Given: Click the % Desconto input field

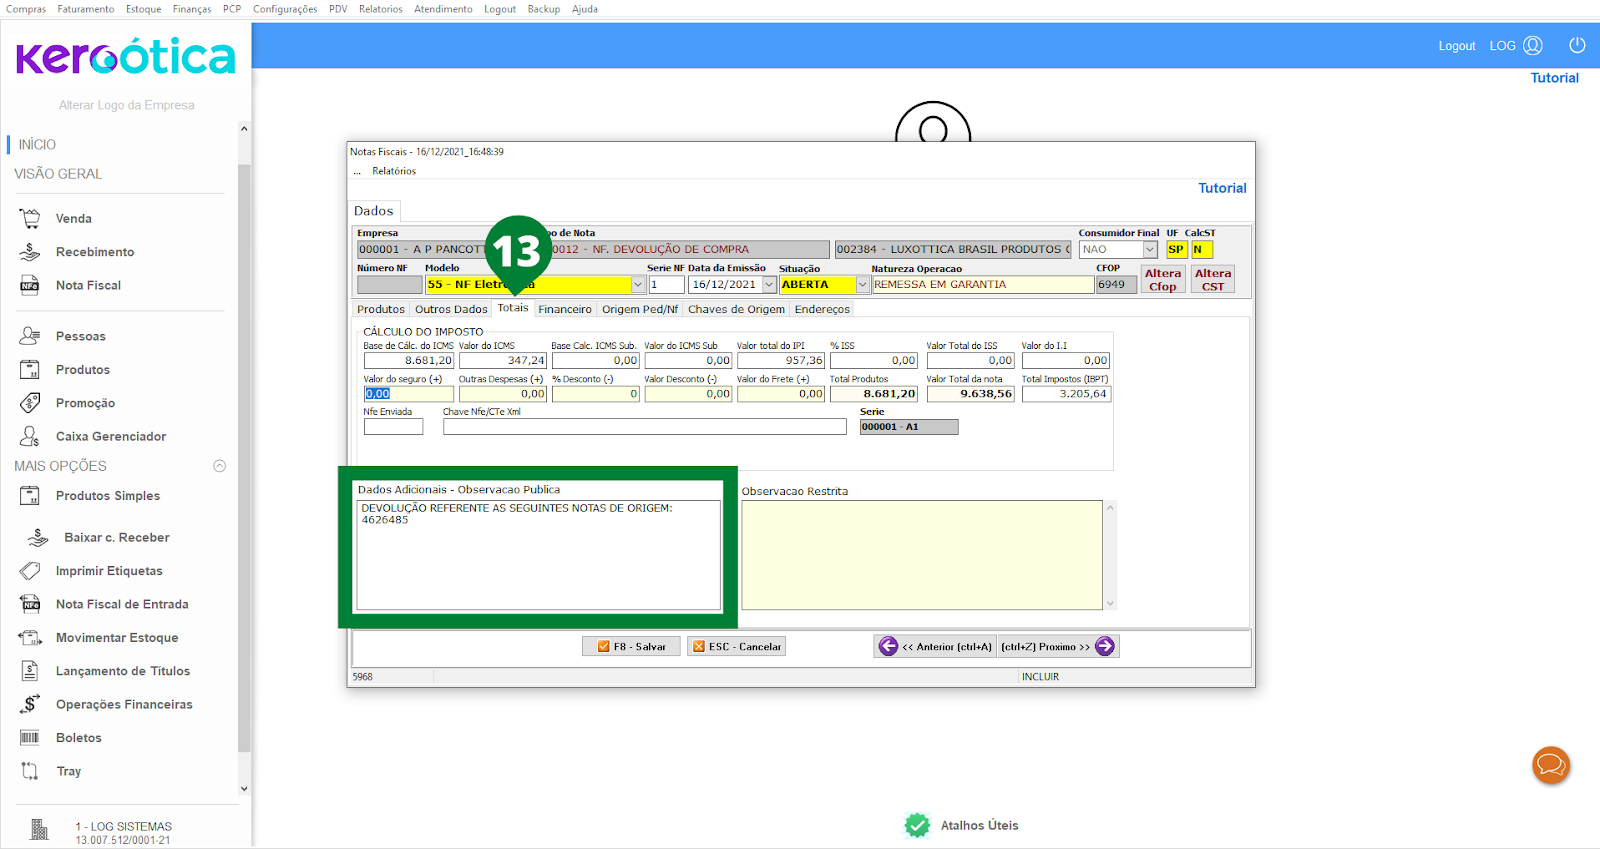Looking at the screenshot, I should pos(596,394).
